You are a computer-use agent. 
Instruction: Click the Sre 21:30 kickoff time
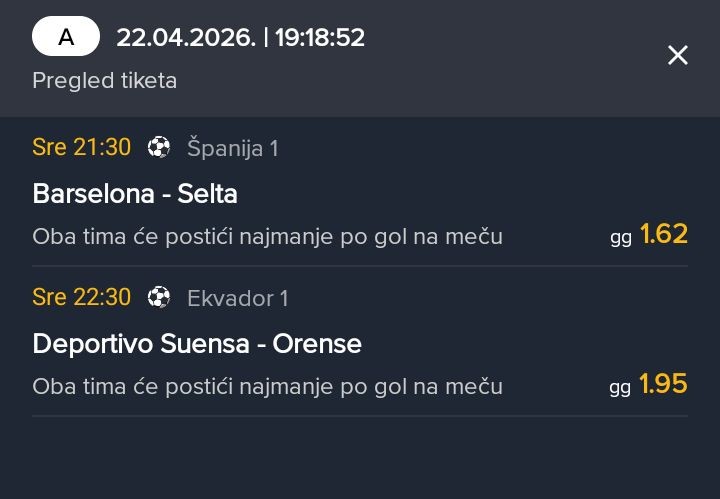(x=82, y=148)
